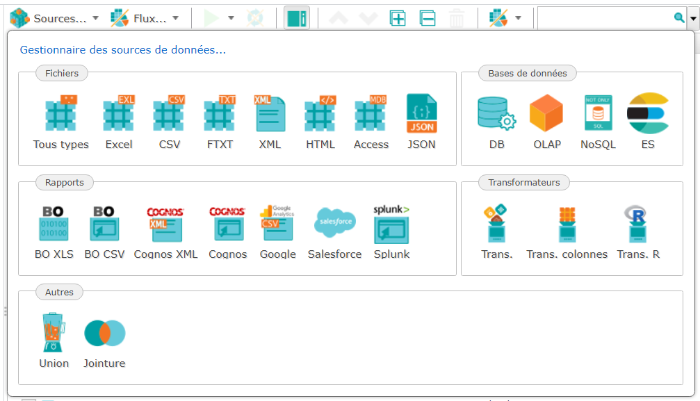Open the Sources dropdown menu

pos(53,18)
